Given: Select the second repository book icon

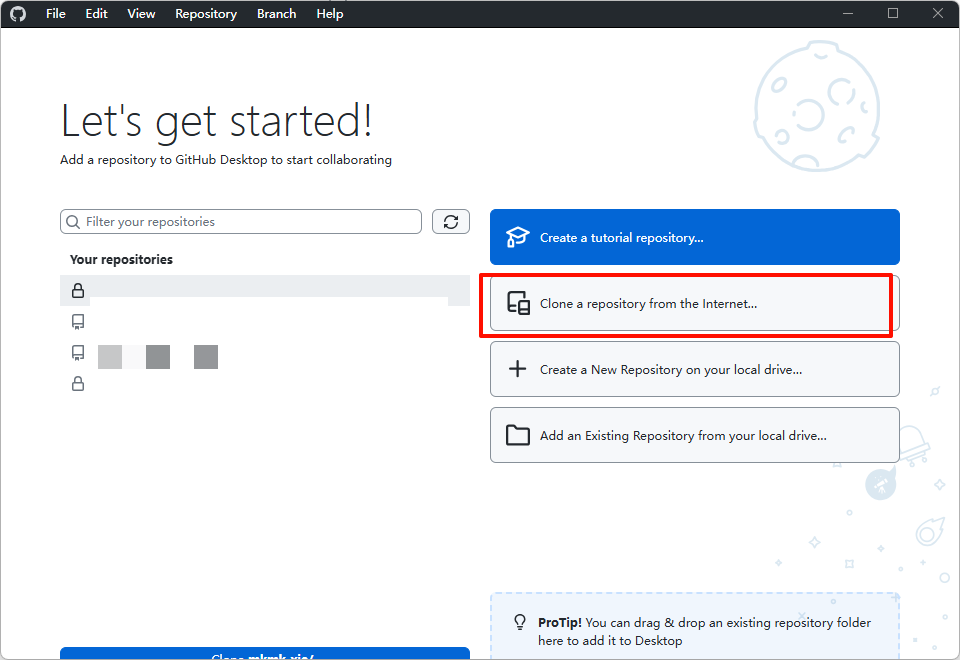Looking at the screenshot, I should click(78, 321).
